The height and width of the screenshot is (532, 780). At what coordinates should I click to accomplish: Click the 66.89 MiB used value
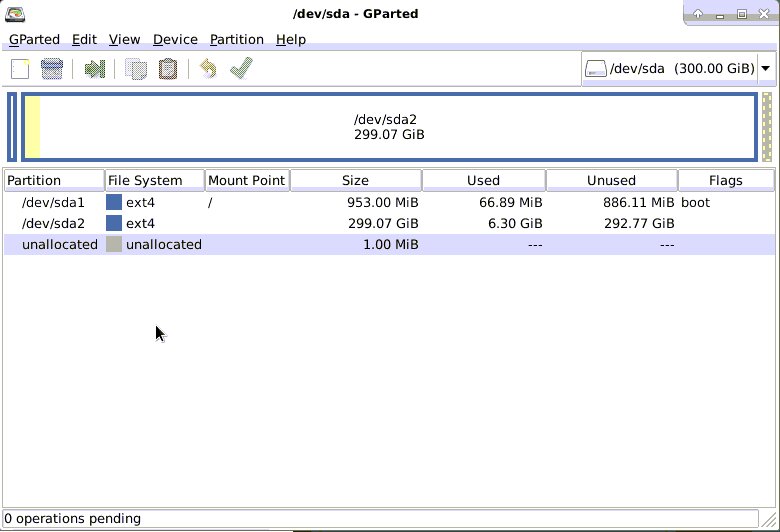(x=510, y=203)
